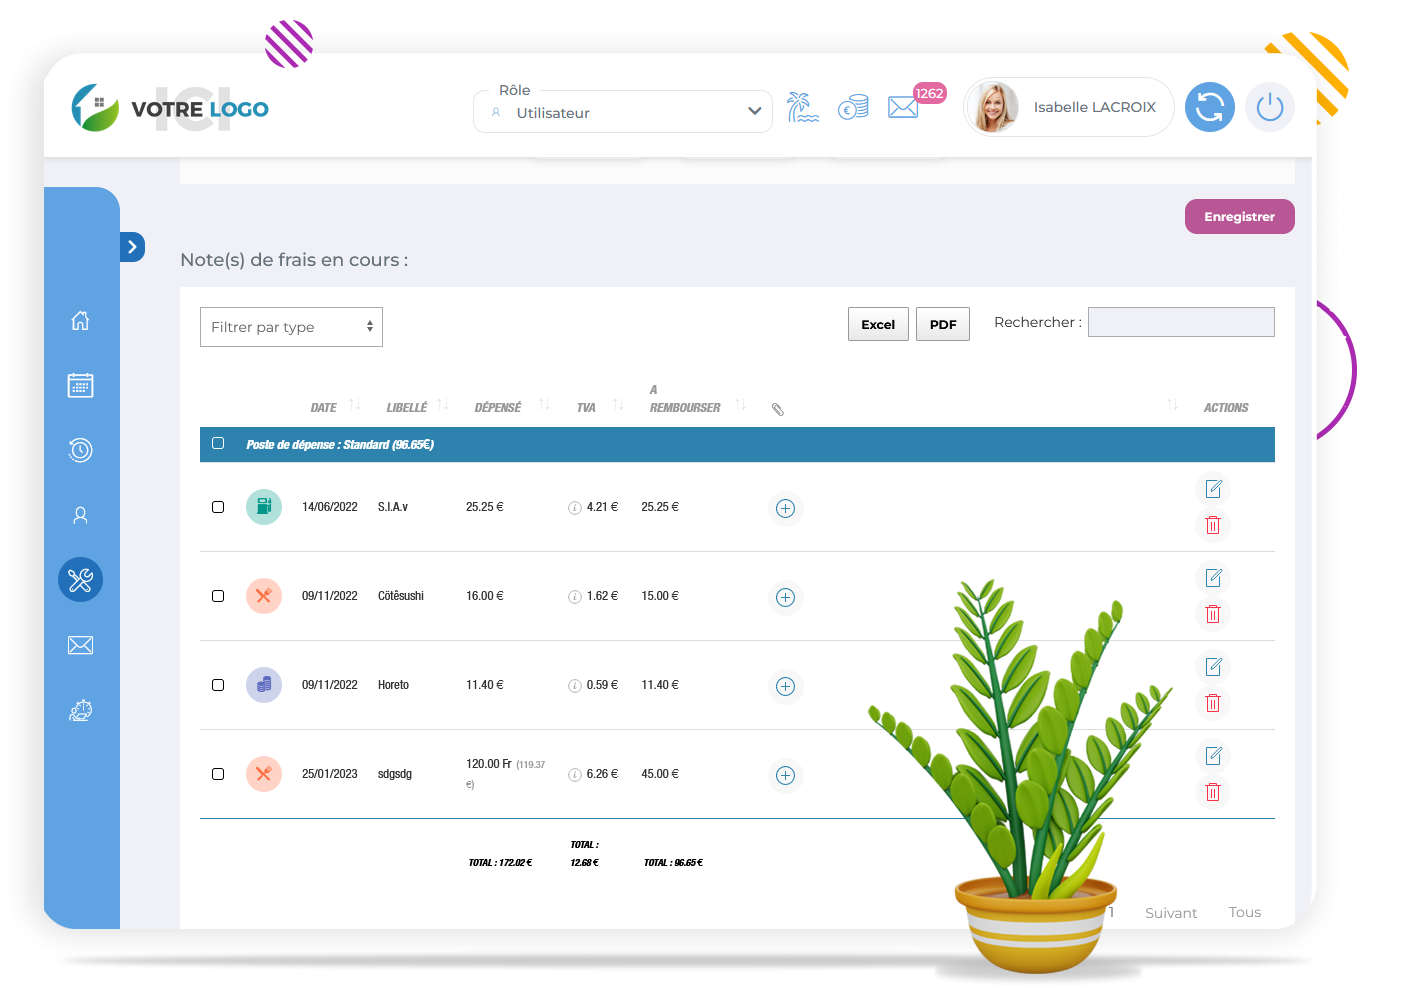Select the S.I.A.v expense checkbox
The image size is (1423, 1007).
tap(218, 507)
